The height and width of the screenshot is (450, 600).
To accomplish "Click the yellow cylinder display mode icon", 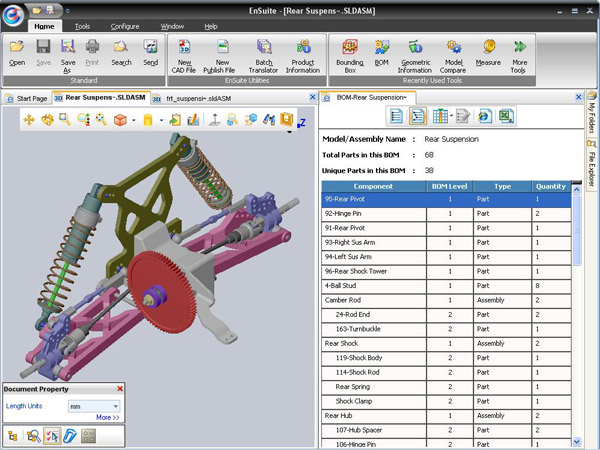I will pos(148,120).
